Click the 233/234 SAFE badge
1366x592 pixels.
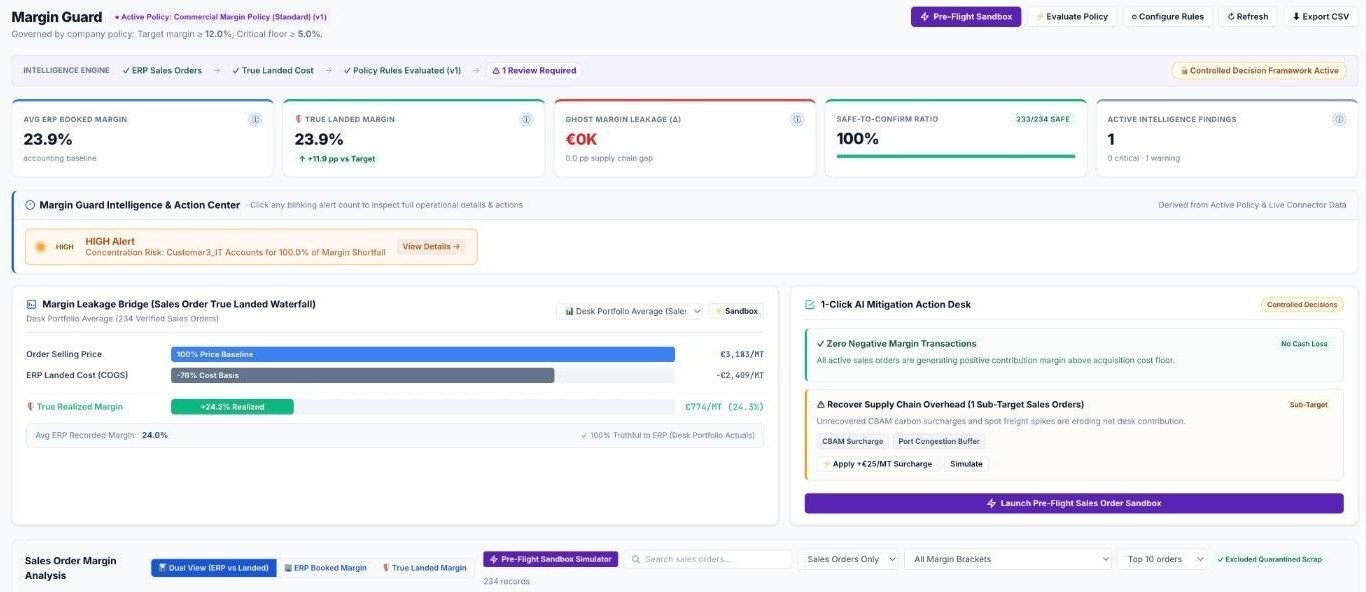pos(1043,119)
